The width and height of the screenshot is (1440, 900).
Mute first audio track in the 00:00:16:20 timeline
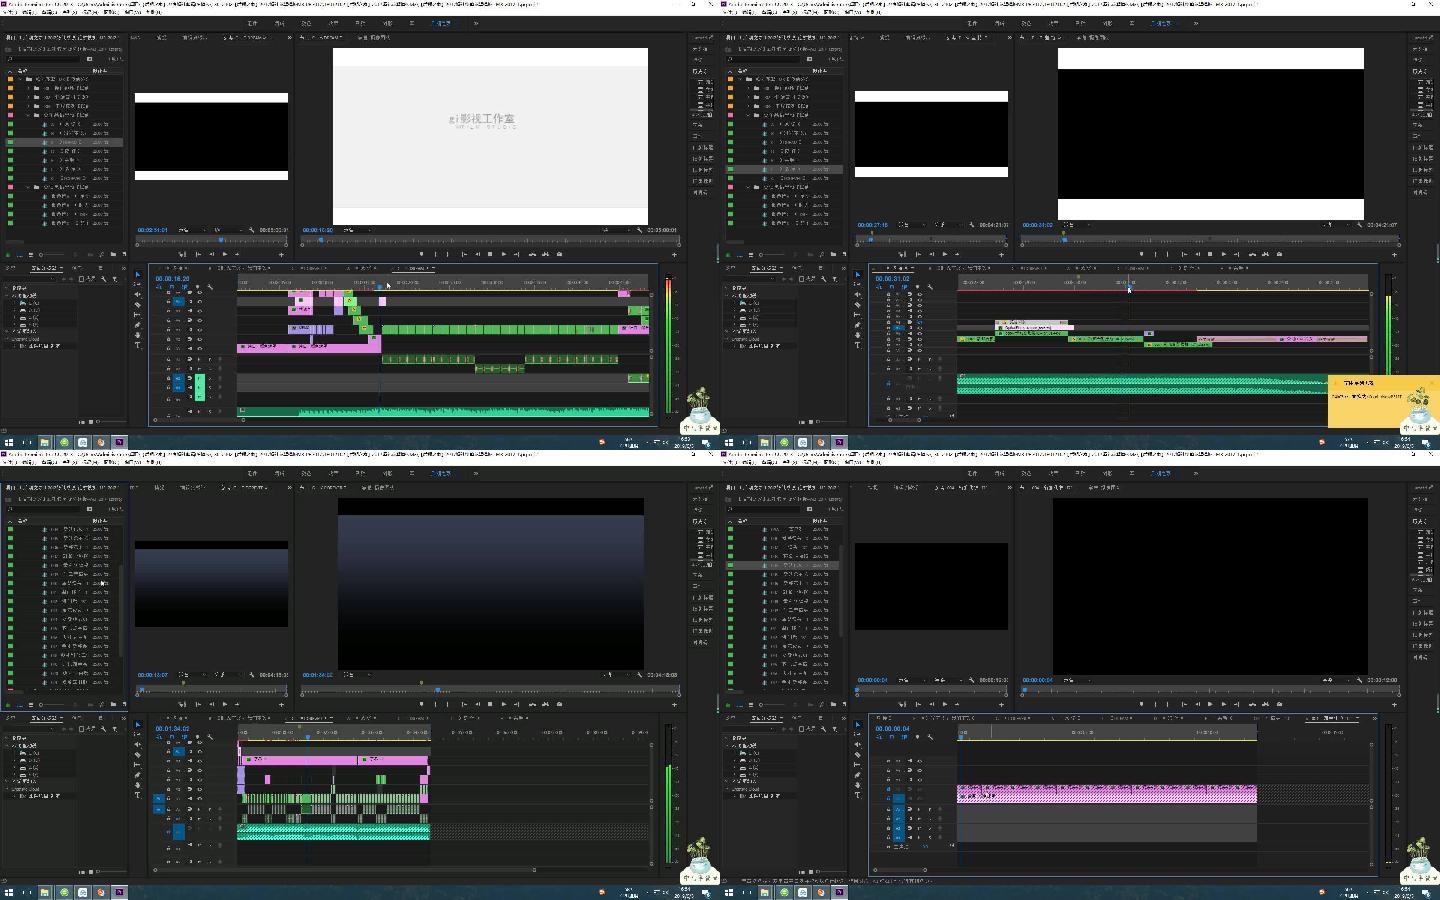(199, 359)
